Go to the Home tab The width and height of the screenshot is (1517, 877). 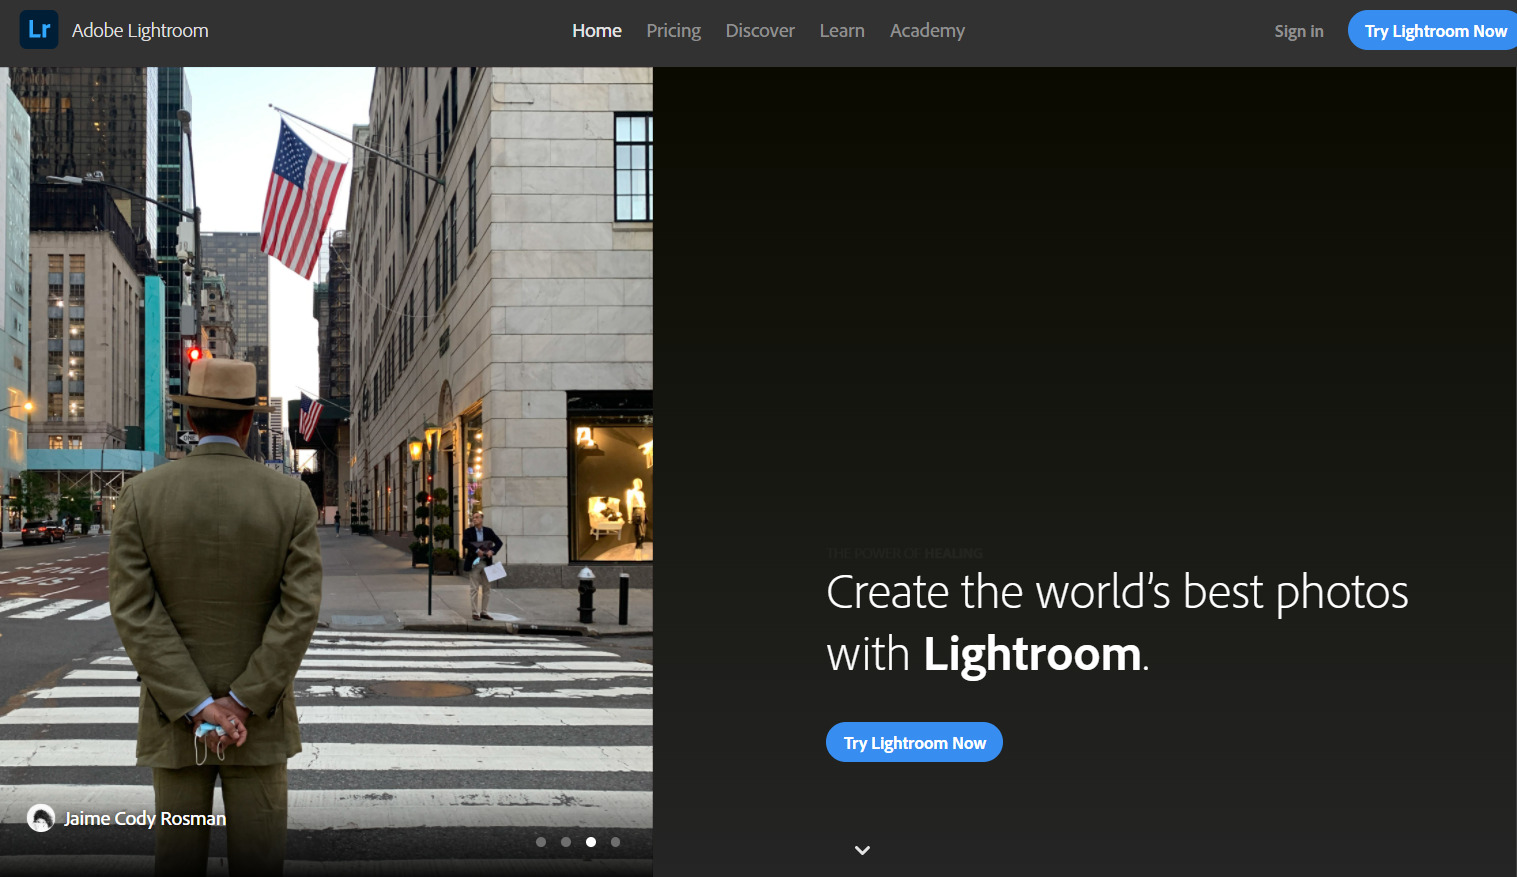(597, 31)
